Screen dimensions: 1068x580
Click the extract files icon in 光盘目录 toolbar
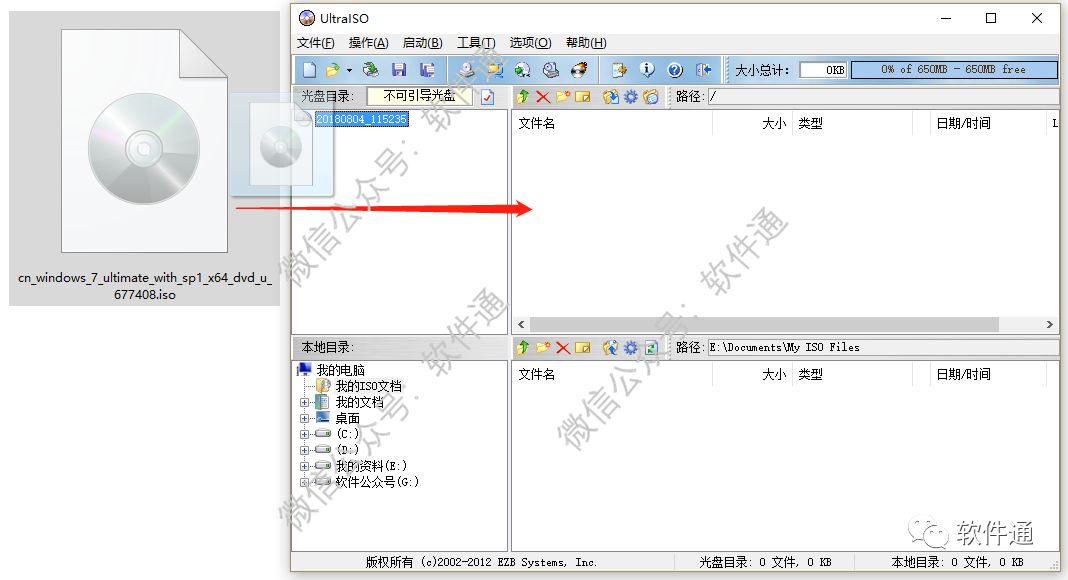[610, 97]
